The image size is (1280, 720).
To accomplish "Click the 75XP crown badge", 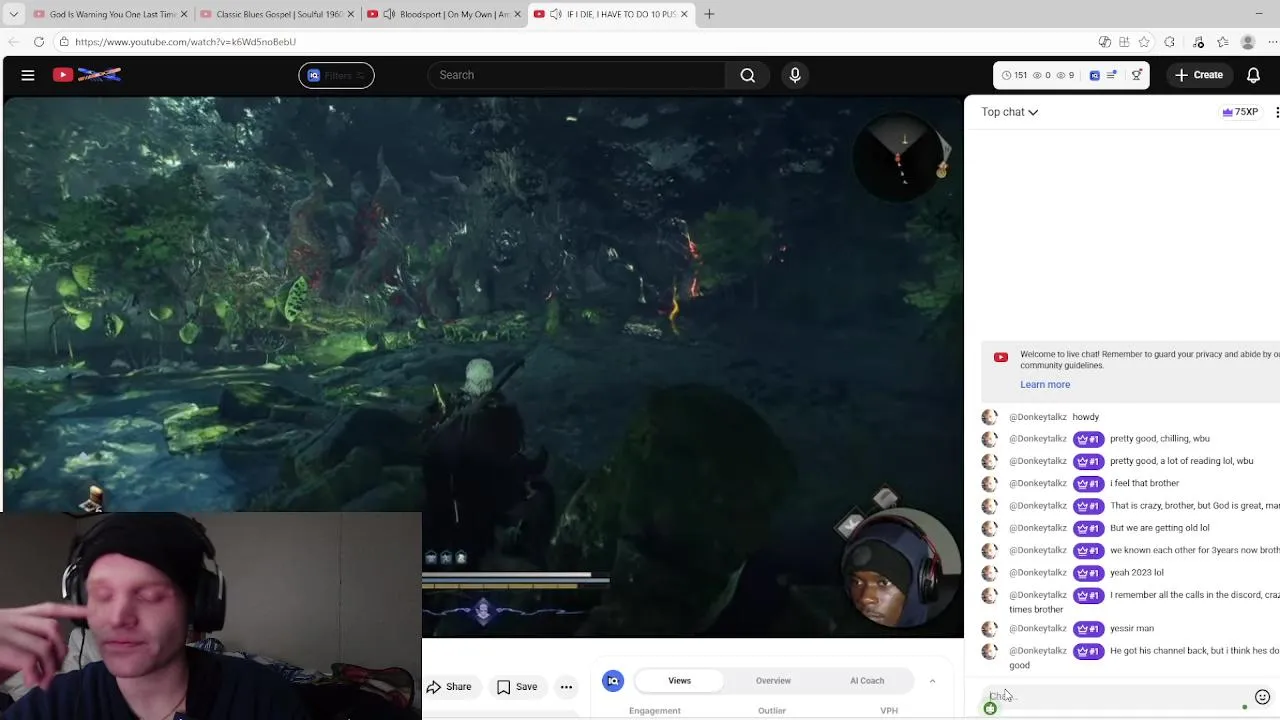I will 1240,112.
